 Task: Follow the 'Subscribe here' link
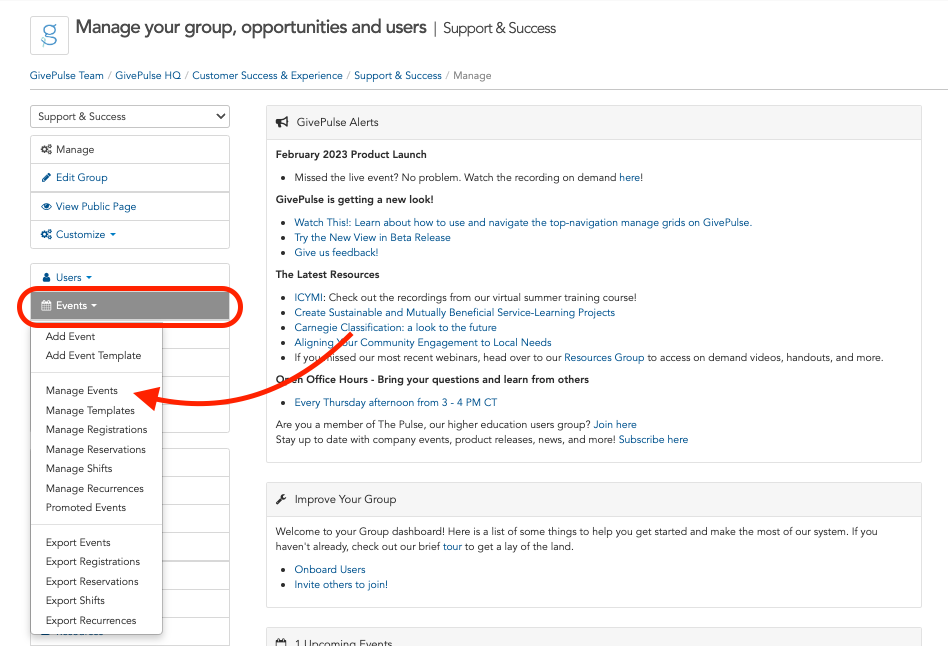coord(653,440)
